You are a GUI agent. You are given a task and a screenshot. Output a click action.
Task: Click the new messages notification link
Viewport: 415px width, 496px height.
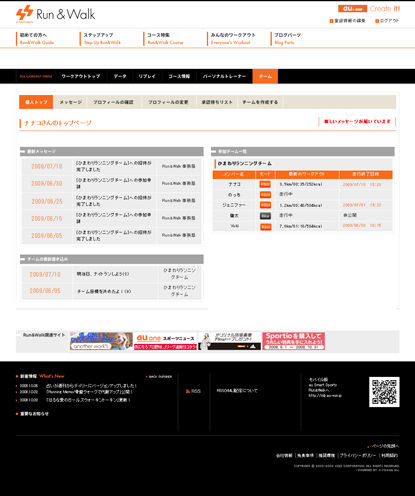(x=357, y=121)
